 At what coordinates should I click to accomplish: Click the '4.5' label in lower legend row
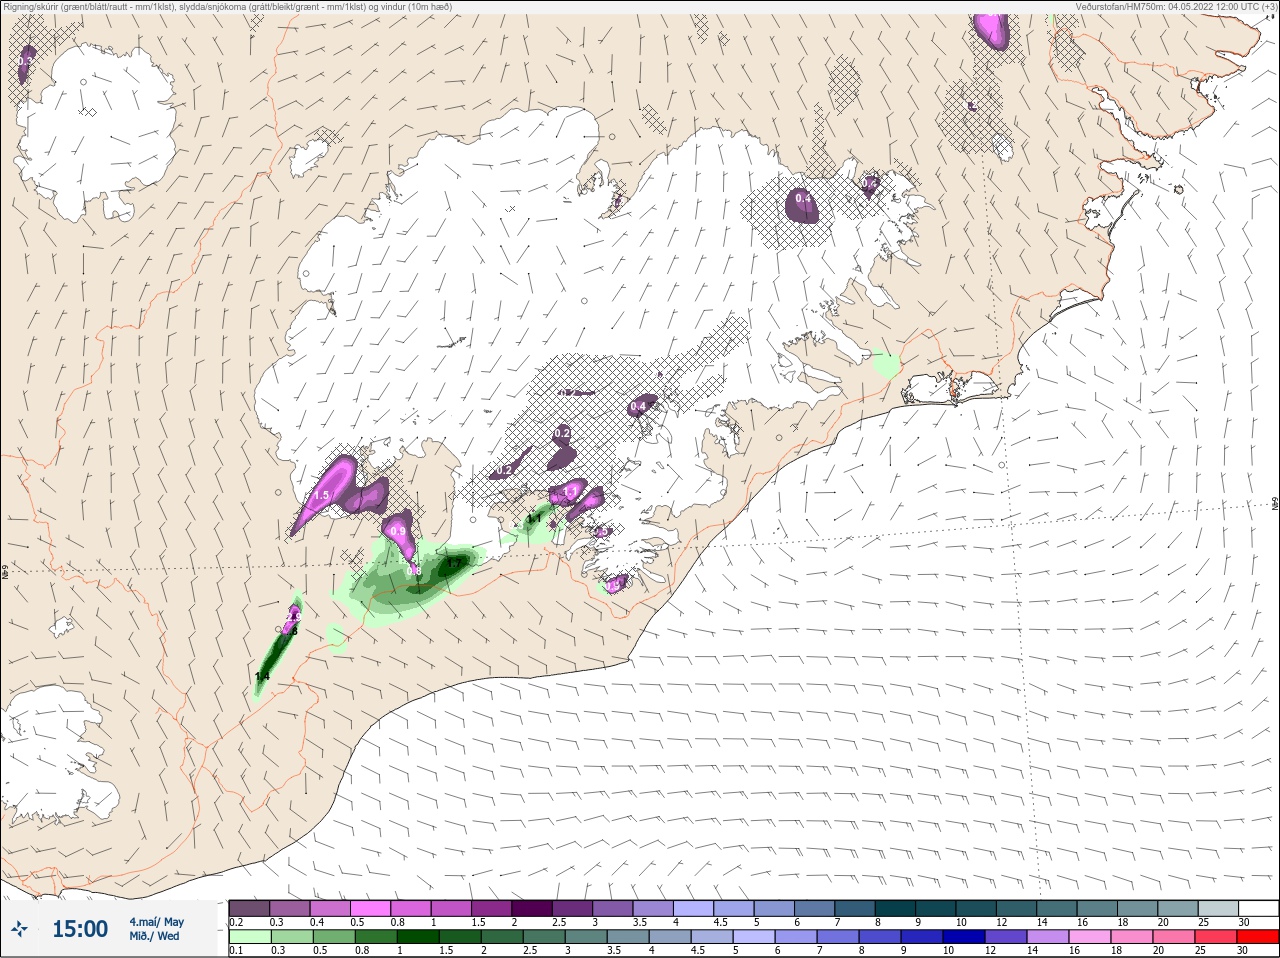click(x=700, y=950)
